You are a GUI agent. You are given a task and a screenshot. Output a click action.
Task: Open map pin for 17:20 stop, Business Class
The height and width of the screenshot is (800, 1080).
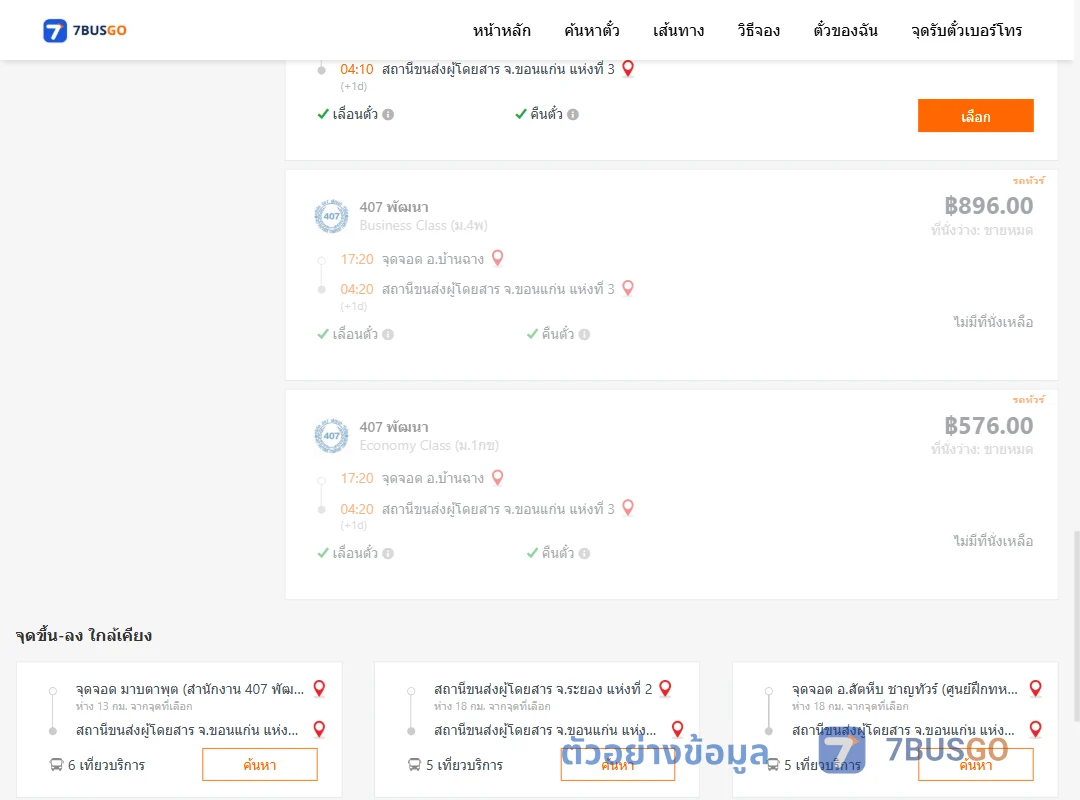[x=497, y=258]
